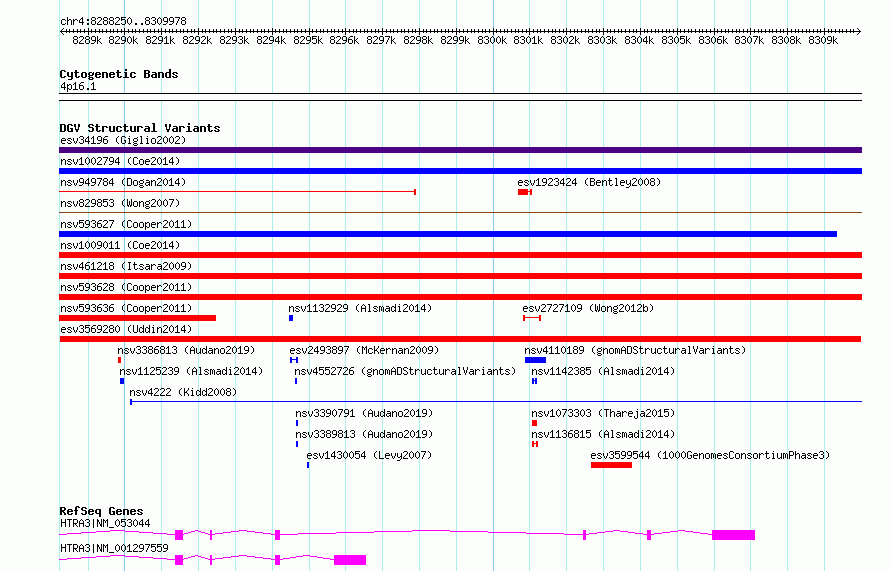This screenshot has height=571, width=890.
Task: Click the nsv461218 (Itsara2009) label
Action: (x=126, y=266)
